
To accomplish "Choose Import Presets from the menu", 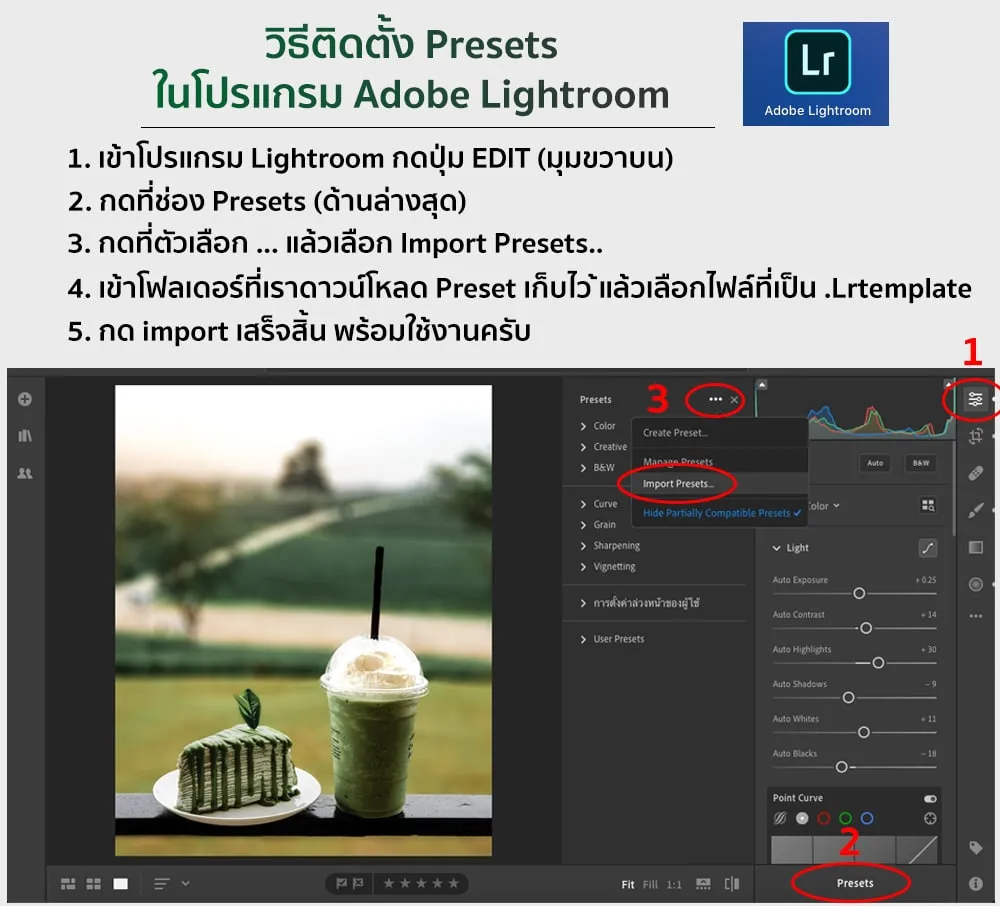I will 678,484.
